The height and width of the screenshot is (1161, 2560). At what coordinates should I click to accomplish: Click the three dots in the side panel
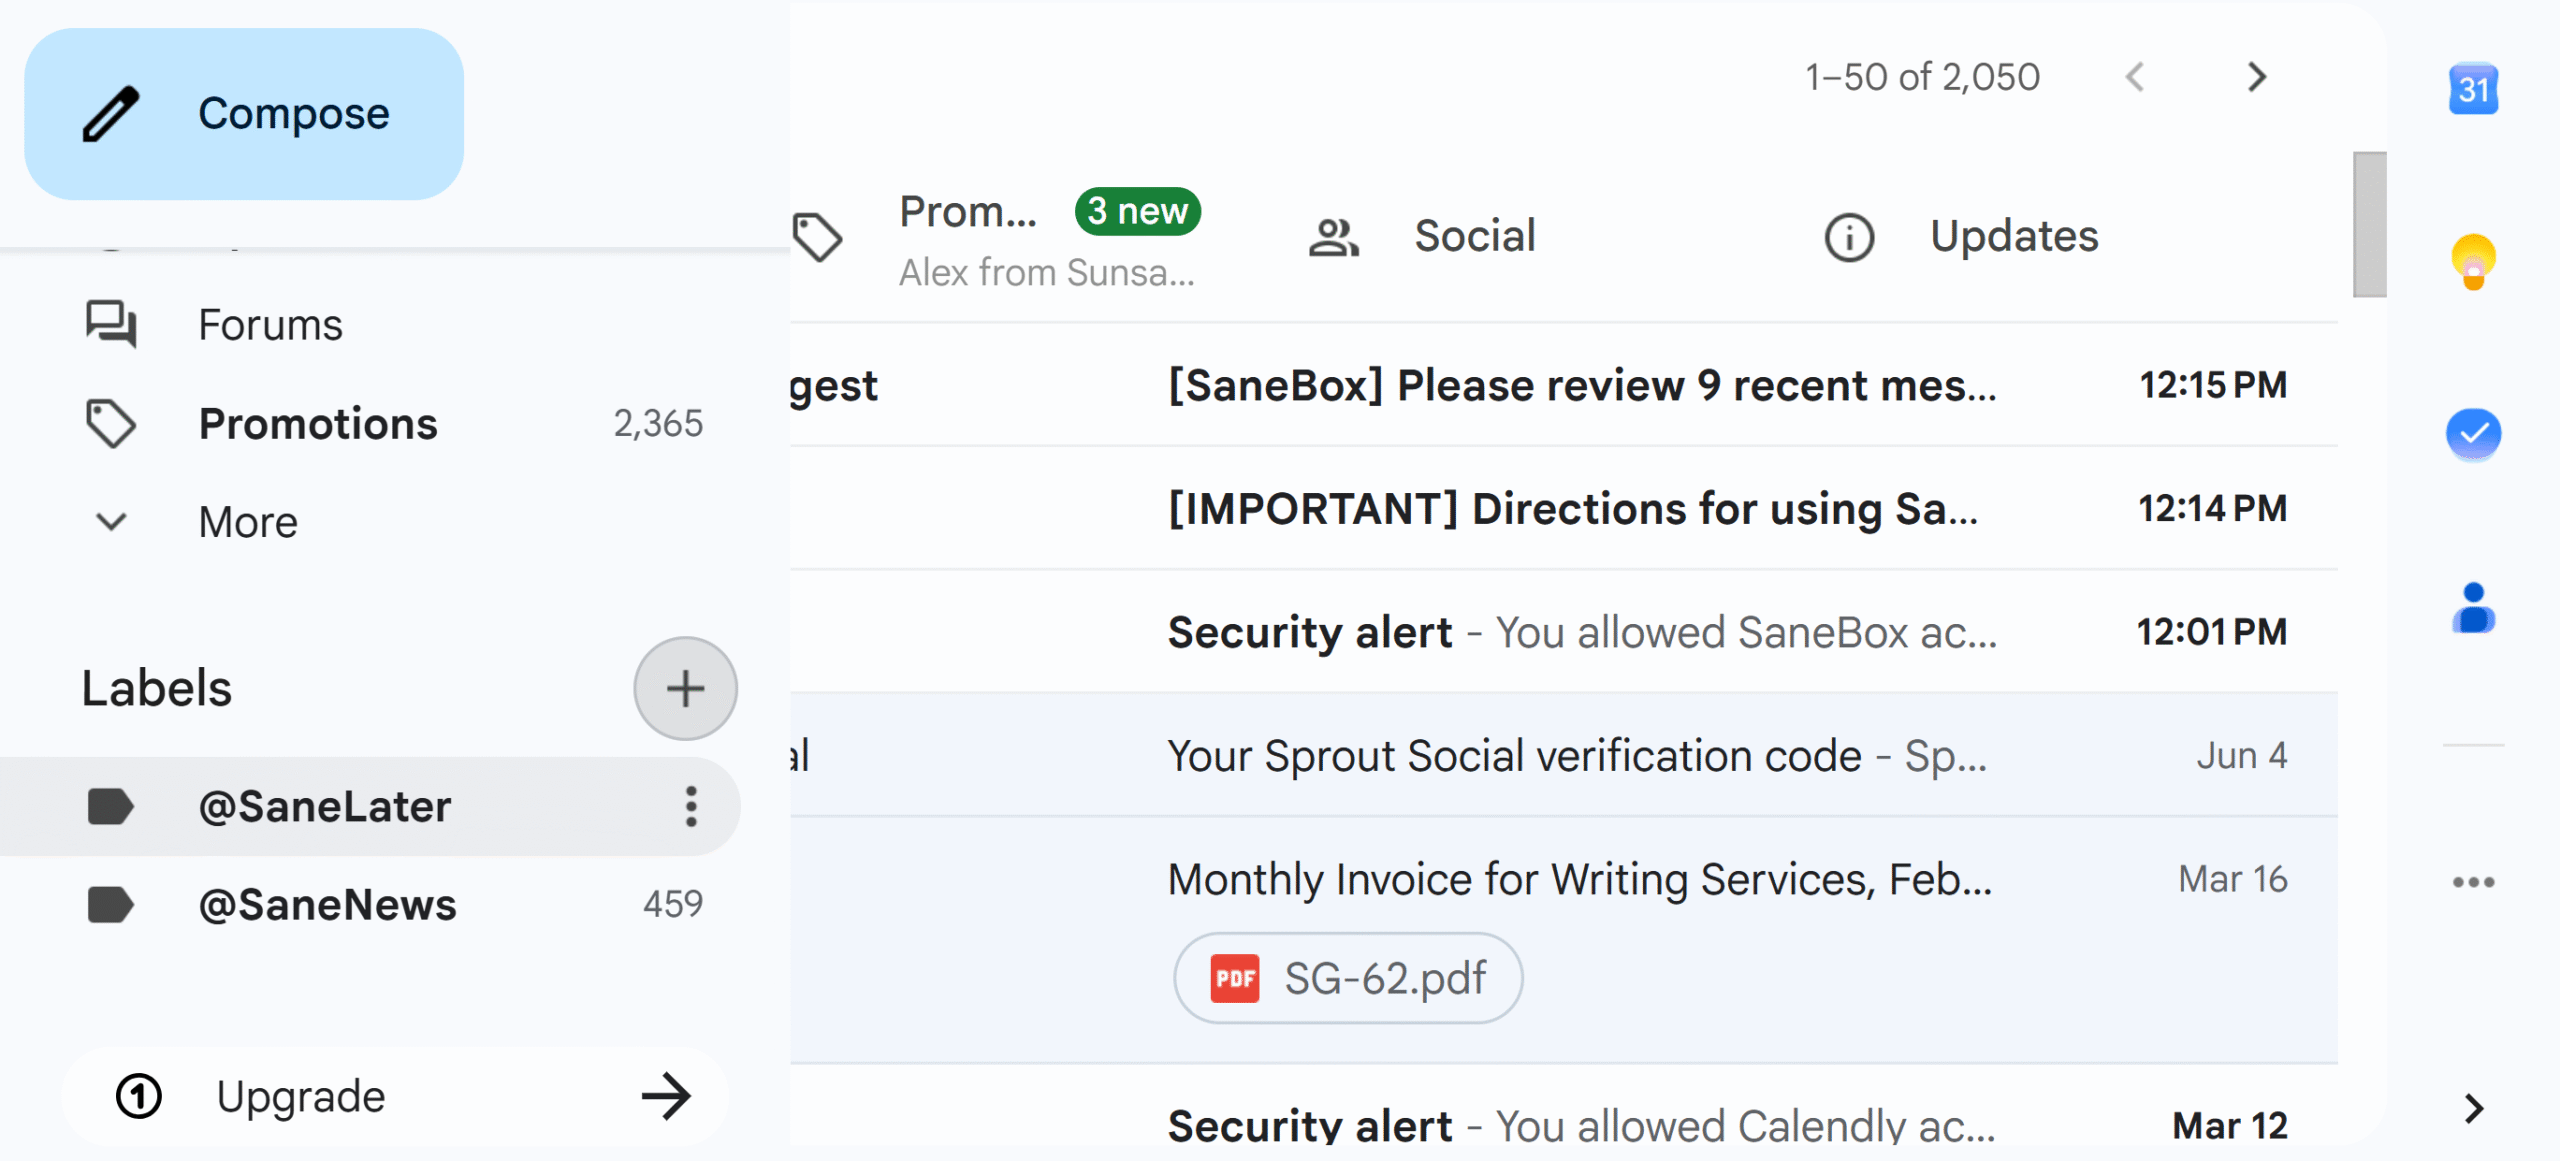[x=2474, y=882]
